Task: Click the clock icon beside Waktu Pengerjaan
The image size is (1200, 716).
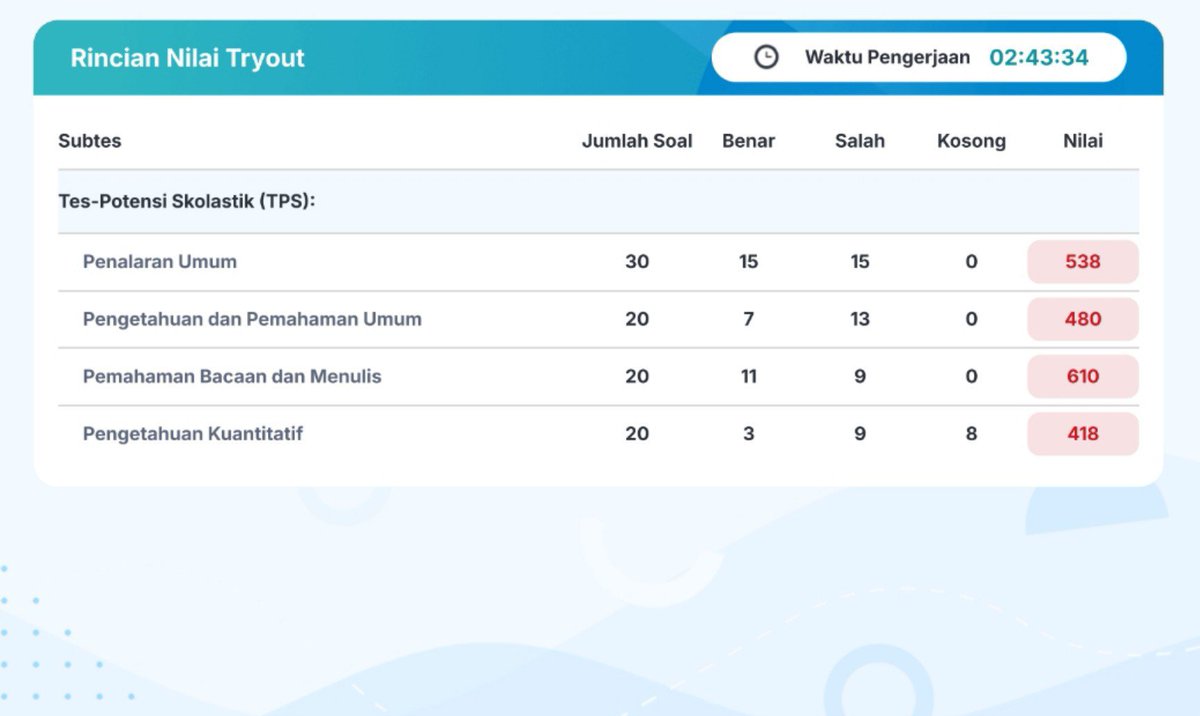Action: [x=766, y=57]
